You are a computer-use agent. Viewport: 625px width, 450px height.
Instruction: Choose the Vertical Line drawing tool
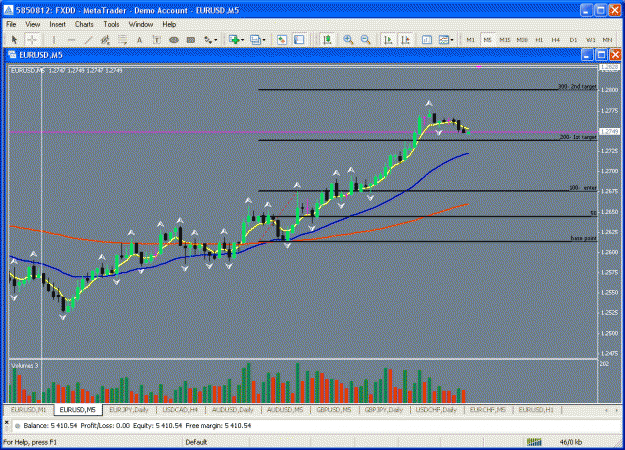point(54,40)
